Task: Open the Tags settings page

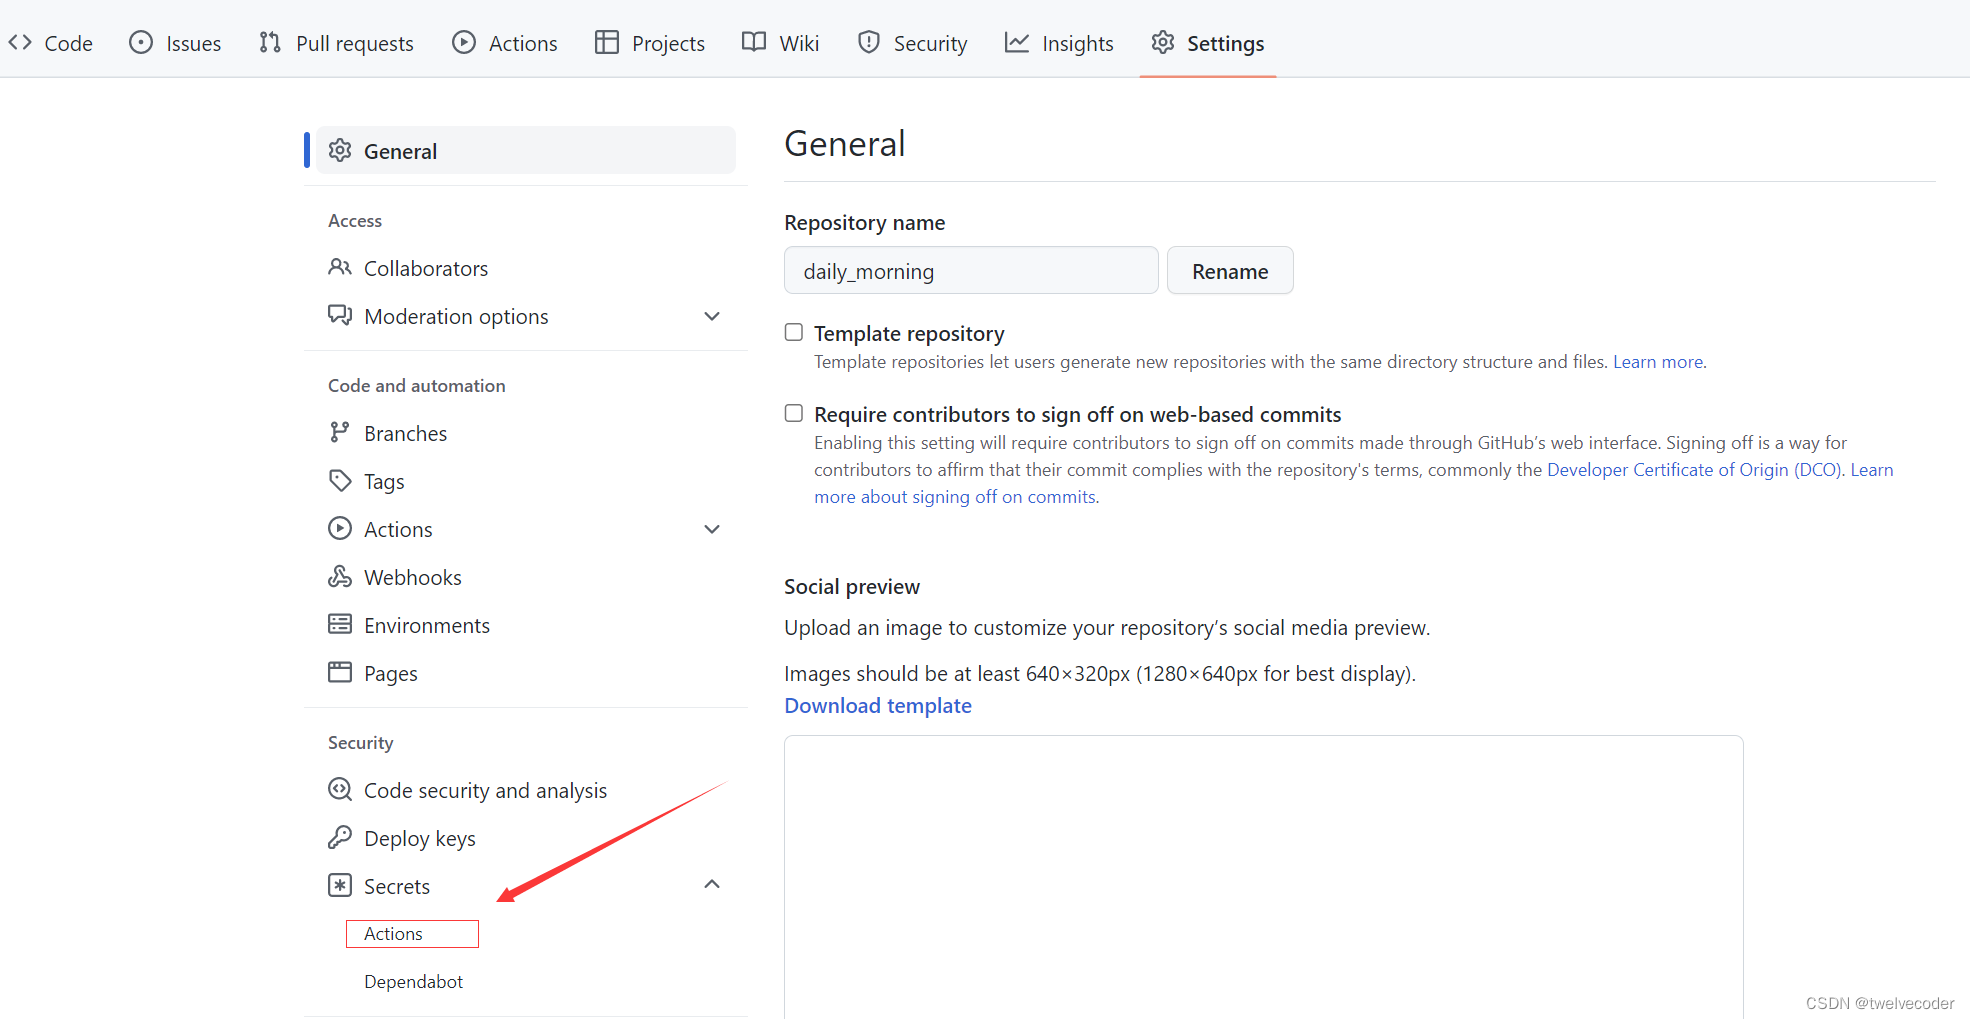Action: pos(384,481)
